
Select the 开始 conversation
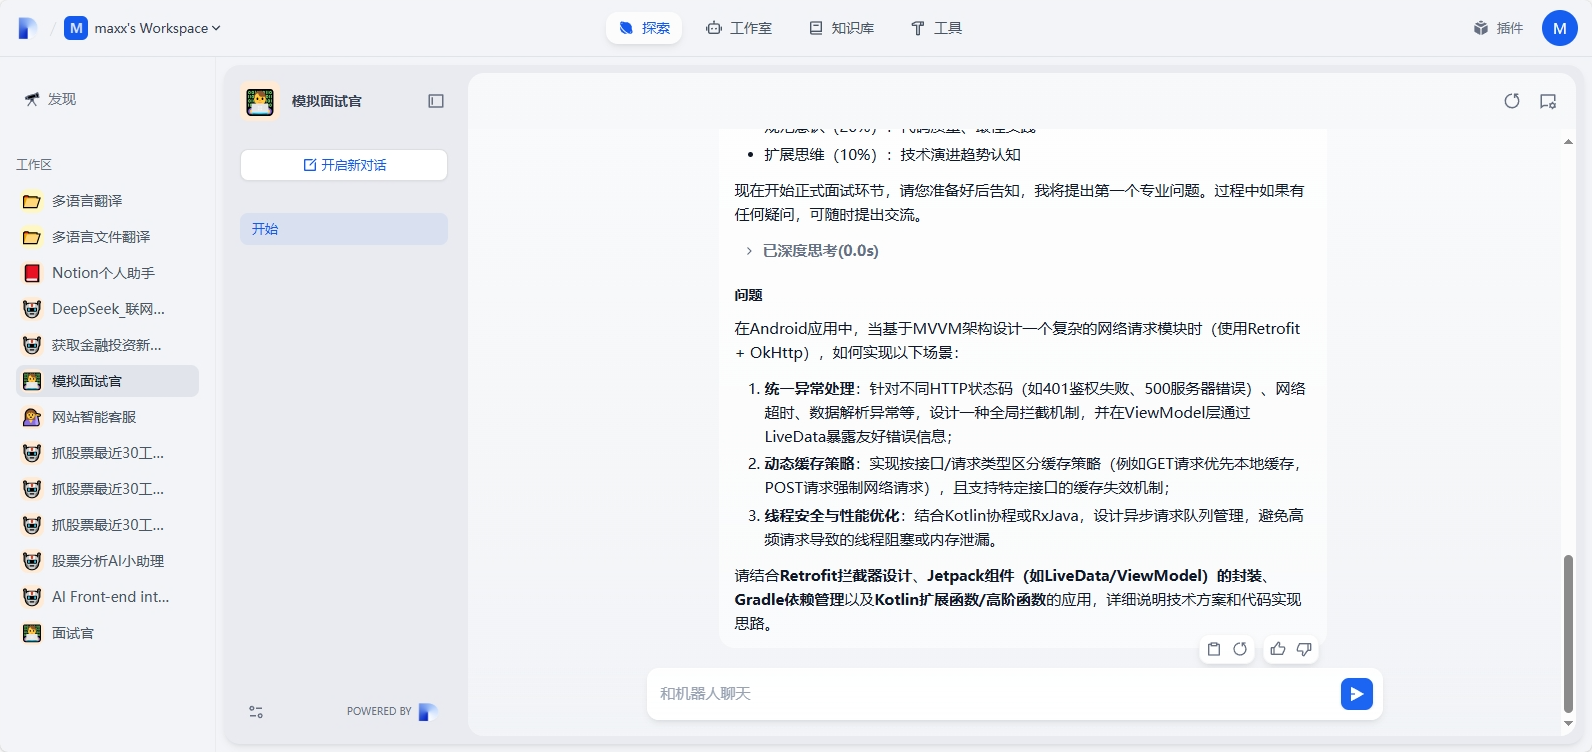pyautogui.click(x=344, y=229)
